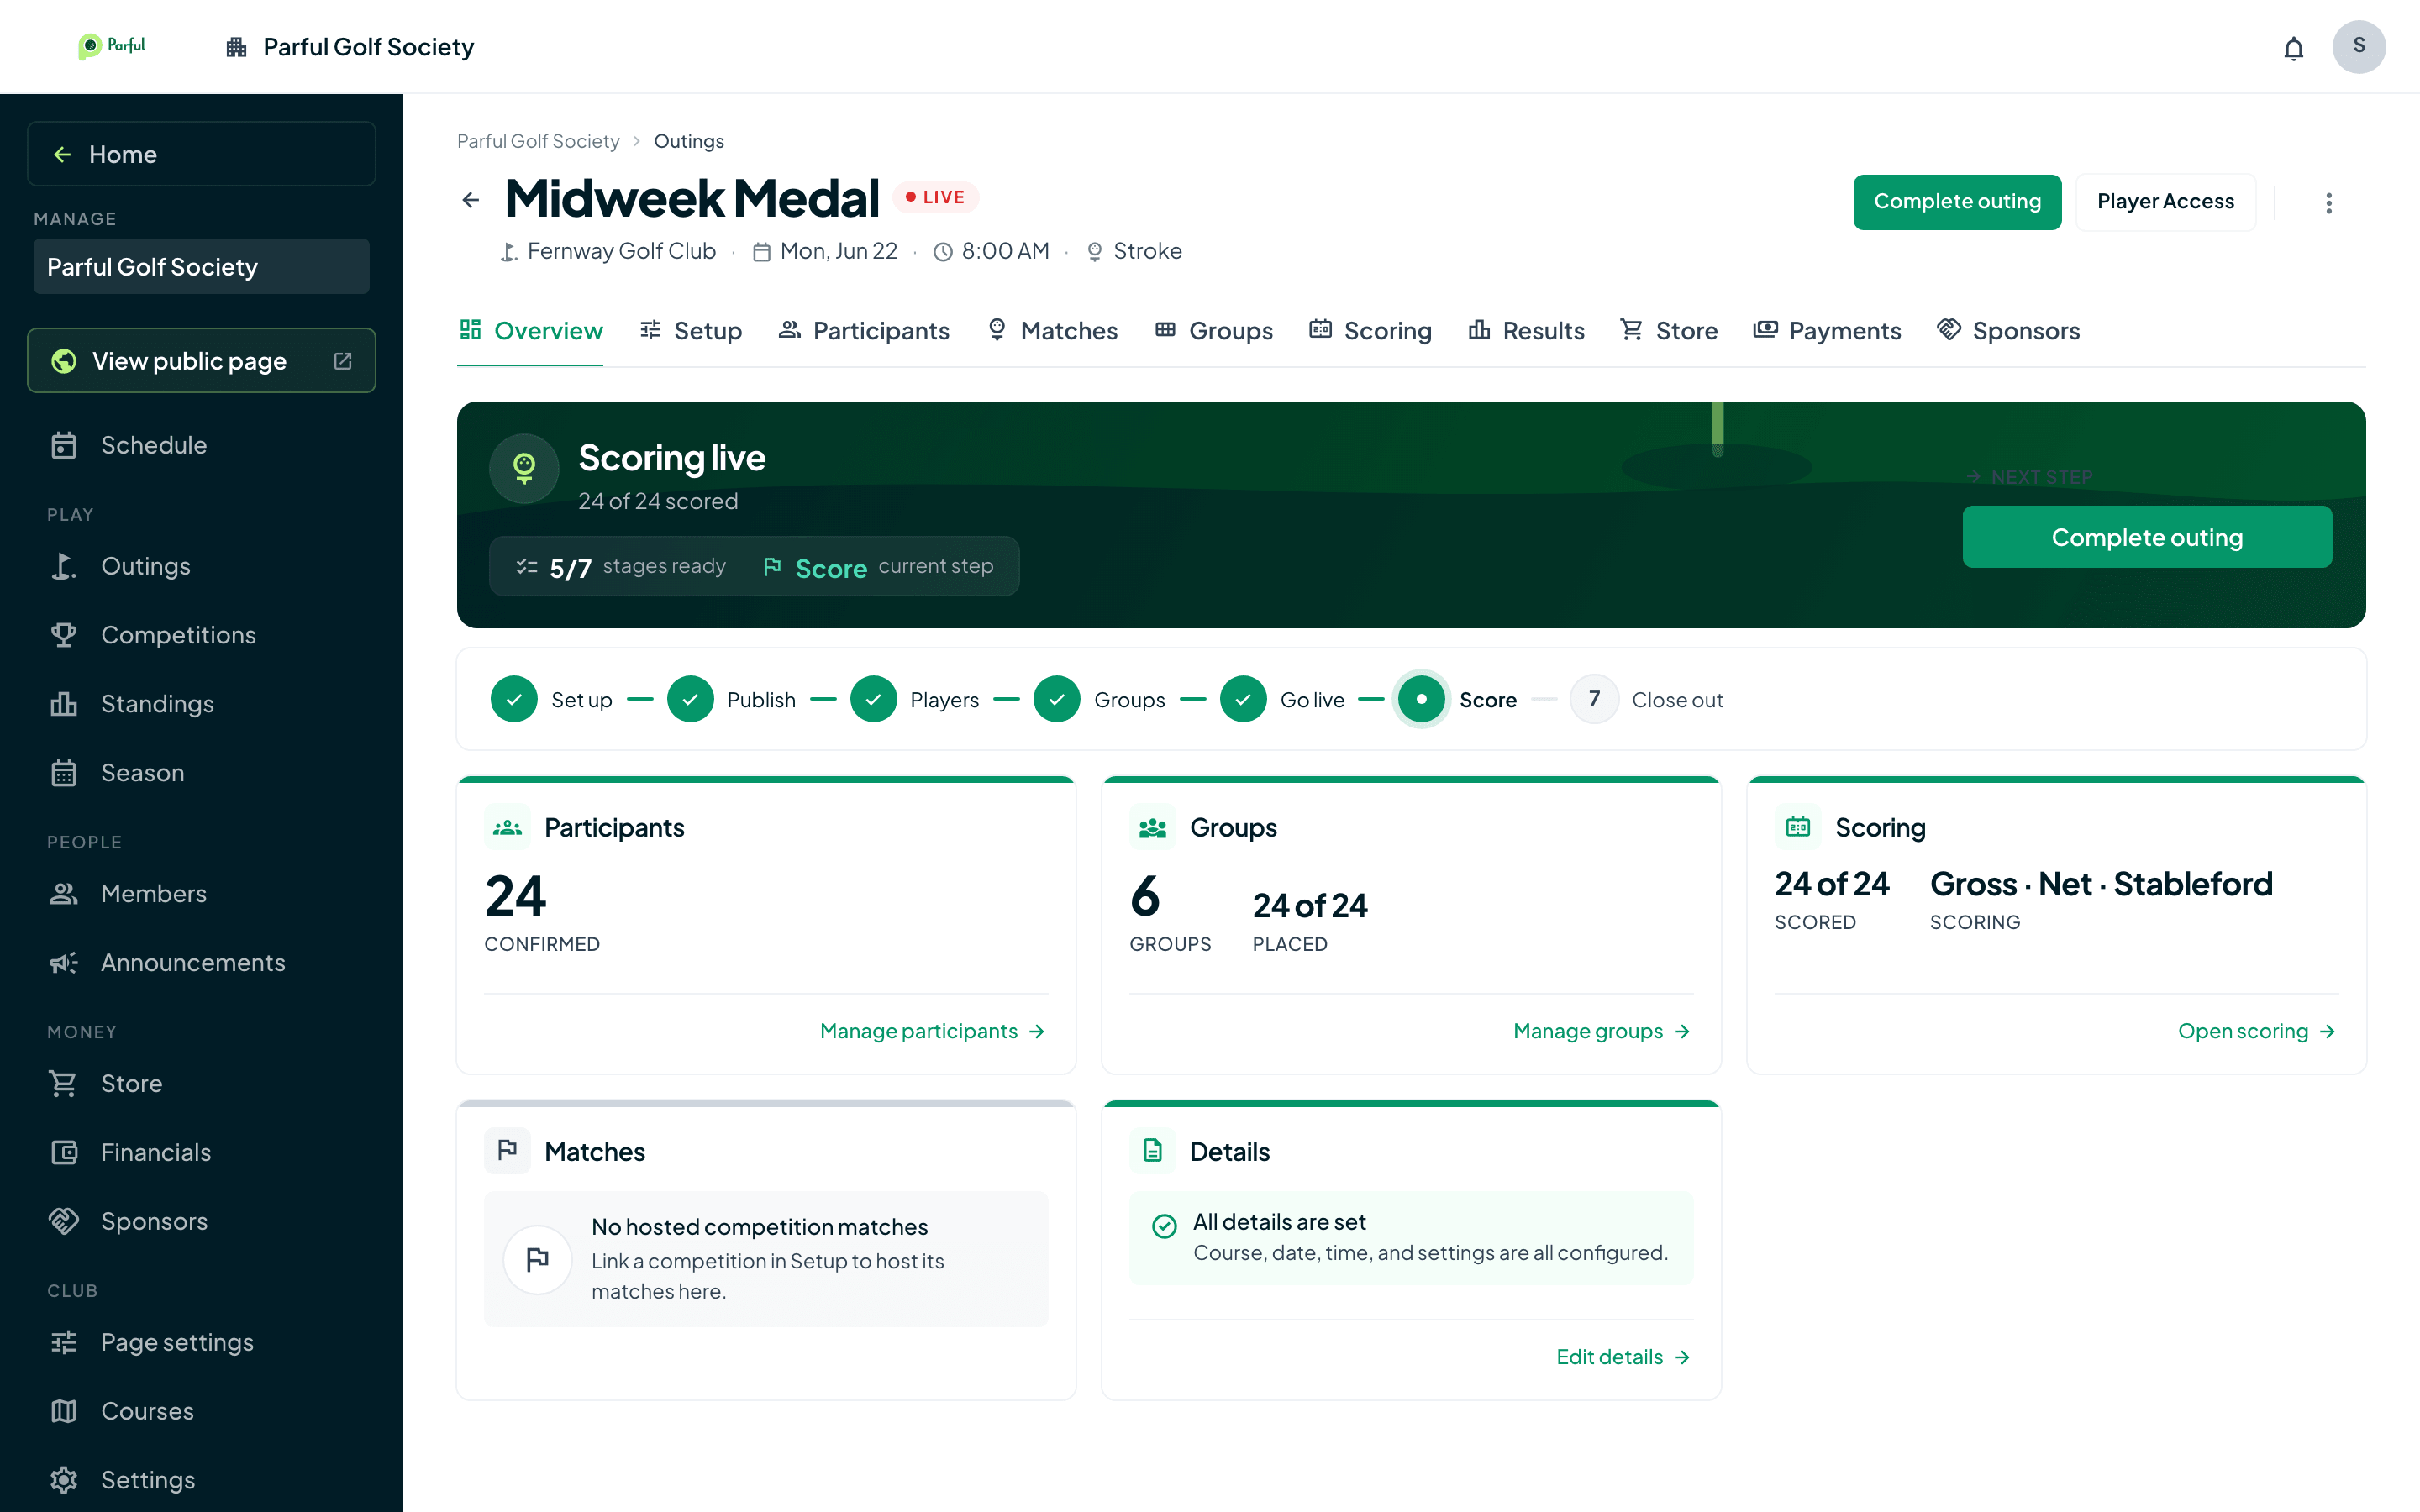Select Parful Golf Society under Manage
The image size is (2420, 1512).
tap(201, 267)
